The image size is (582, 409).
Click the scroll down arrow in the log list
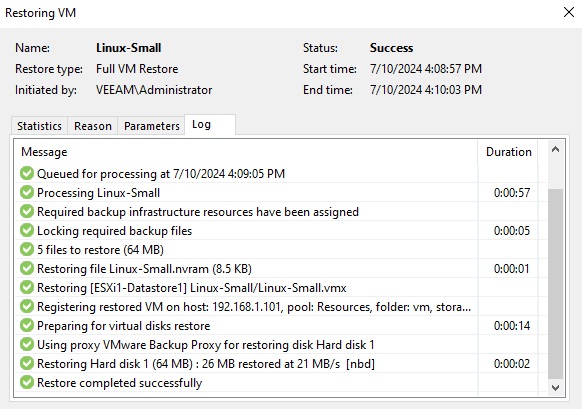coord(555,388)
